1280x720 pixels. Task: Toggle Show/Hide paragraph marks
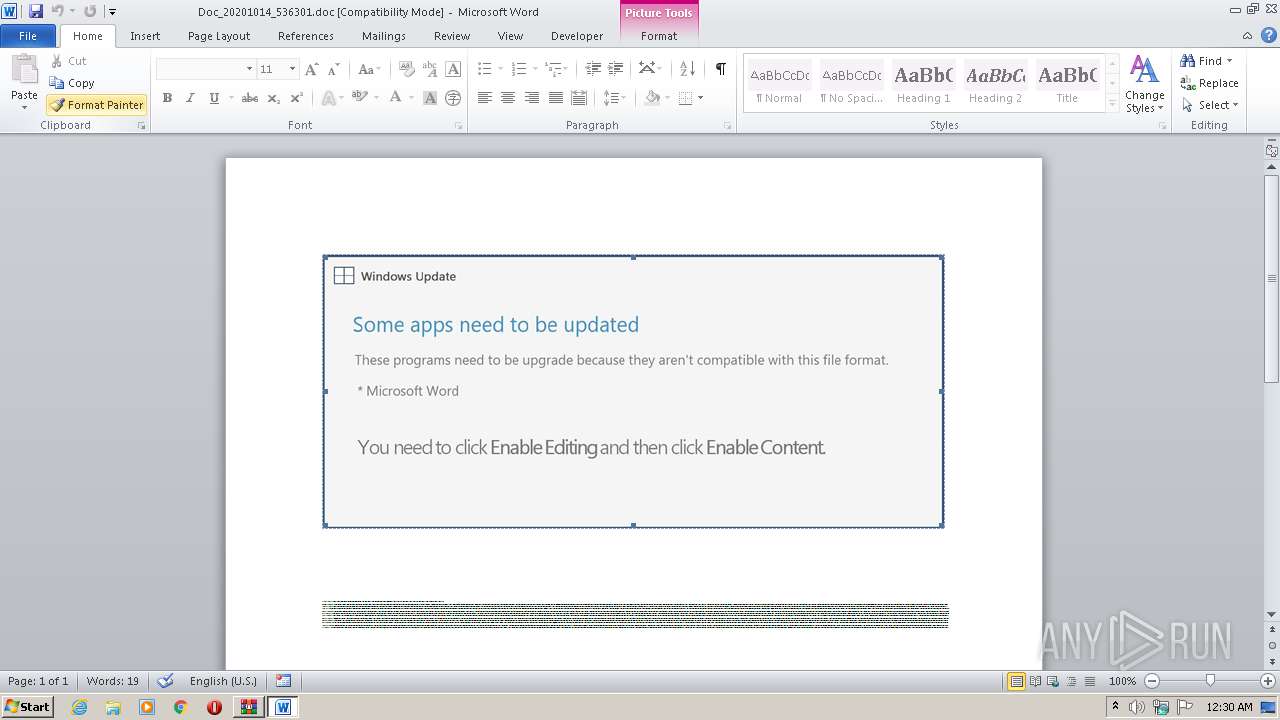click(x=720, y=69)
